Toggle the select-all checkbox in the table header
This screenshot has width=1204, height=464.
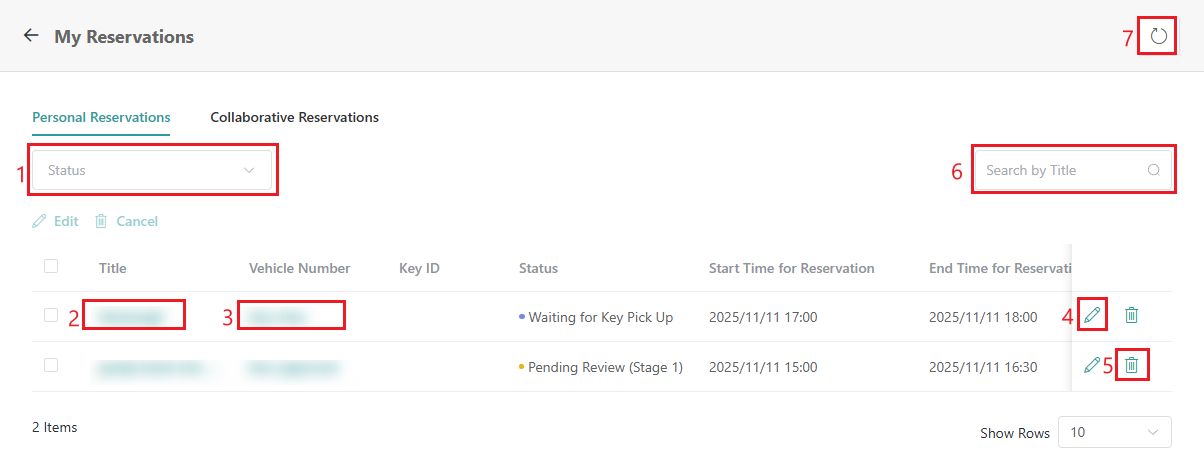51,266
